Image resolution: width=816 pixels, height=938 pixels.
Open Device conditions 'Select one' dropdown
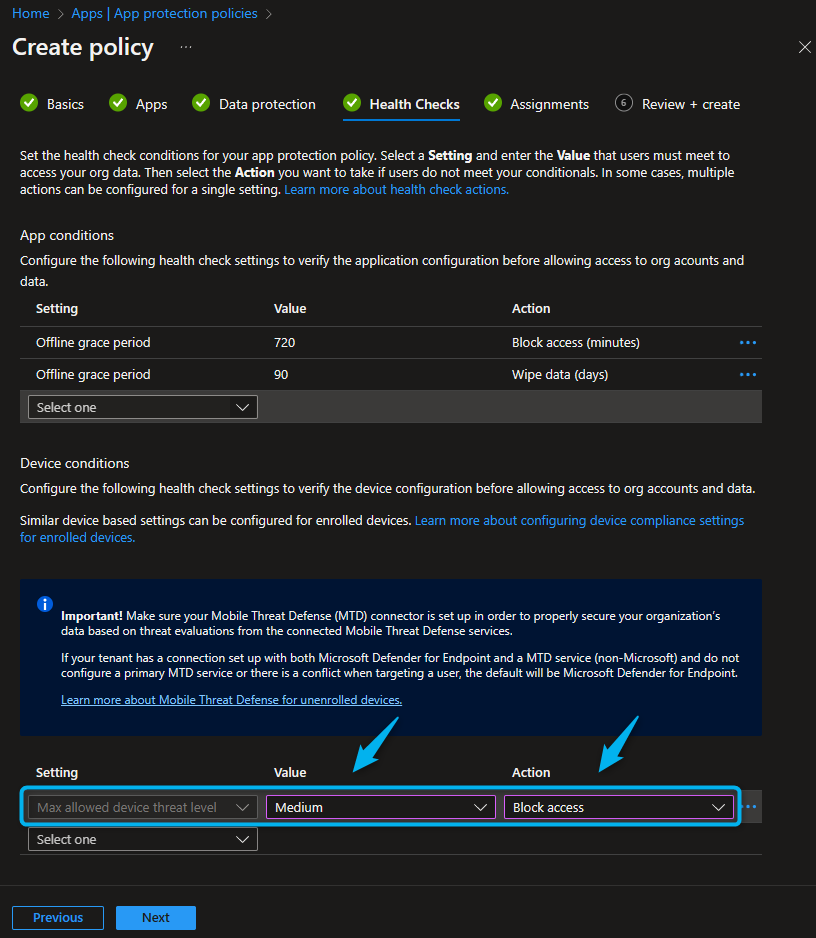142,839
